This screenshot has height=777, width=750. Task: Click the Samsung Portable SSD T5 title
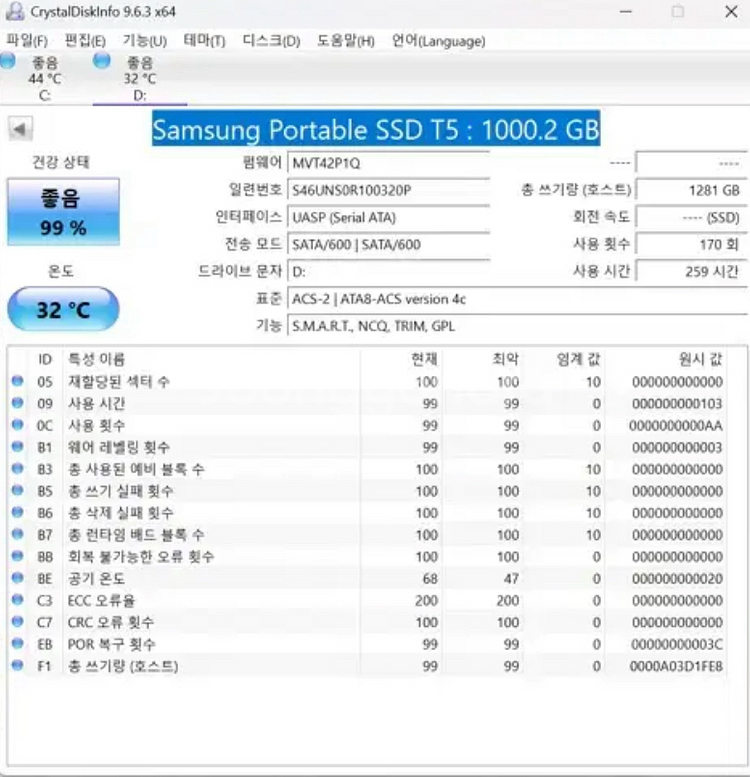(x=376, y=129)
